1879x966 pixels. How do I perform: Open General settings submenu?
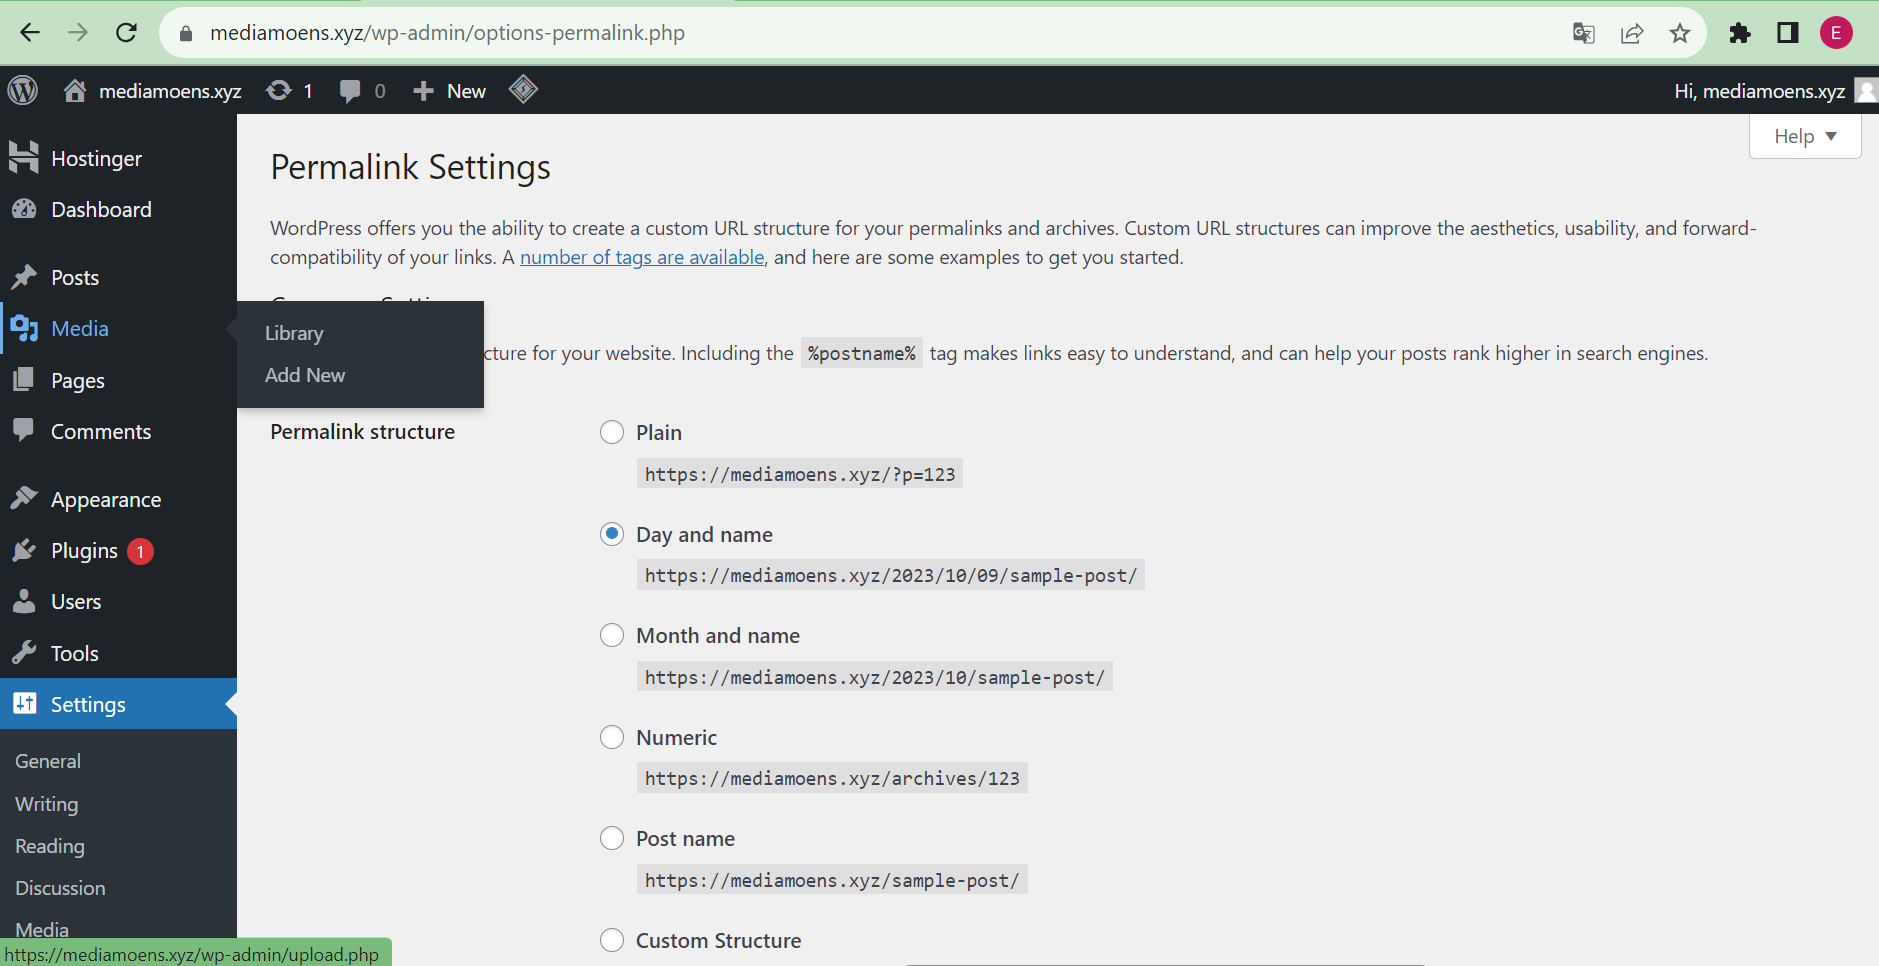[x=48, y=761]
